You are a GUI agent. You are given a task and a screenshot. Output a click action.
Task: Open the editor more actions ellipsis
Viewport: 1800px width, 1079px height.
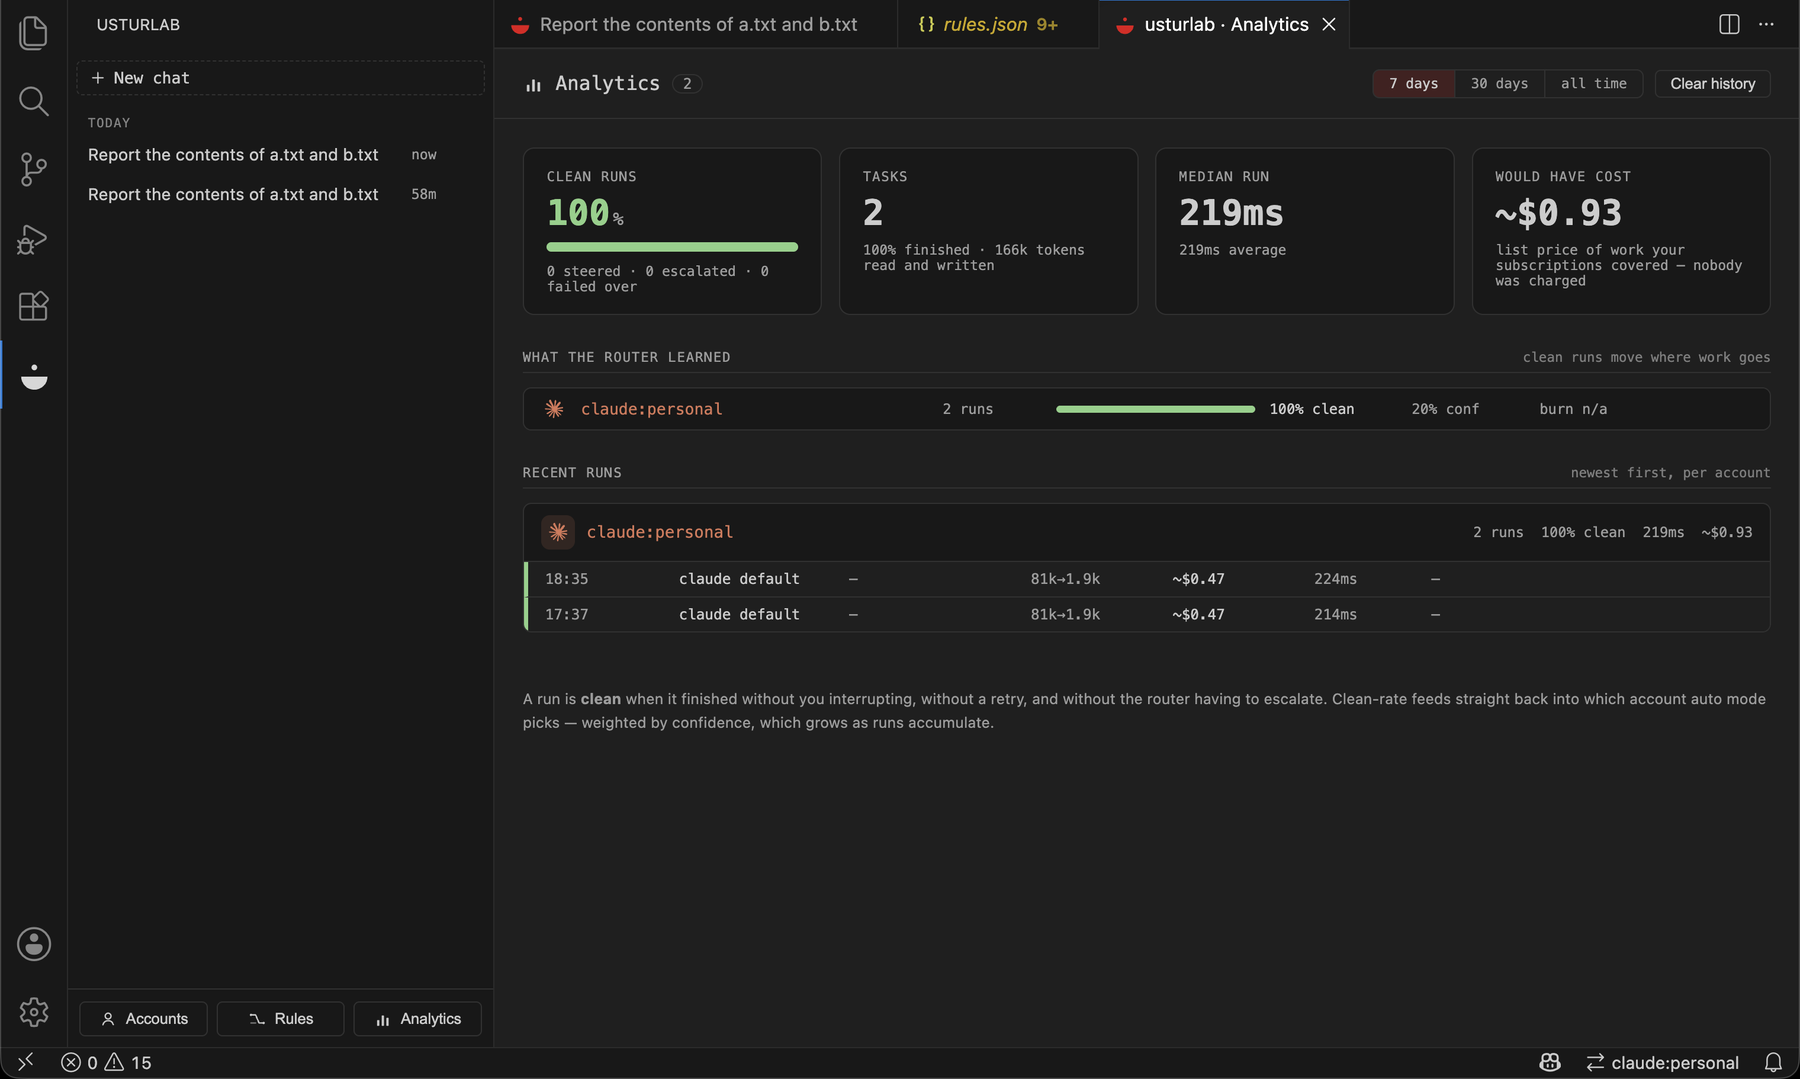pyautogui.click(x=1766, y=24)
